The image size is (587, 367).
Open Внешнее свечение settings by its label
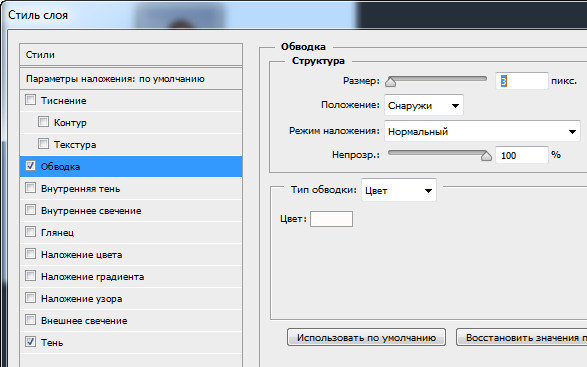point(84,321)
